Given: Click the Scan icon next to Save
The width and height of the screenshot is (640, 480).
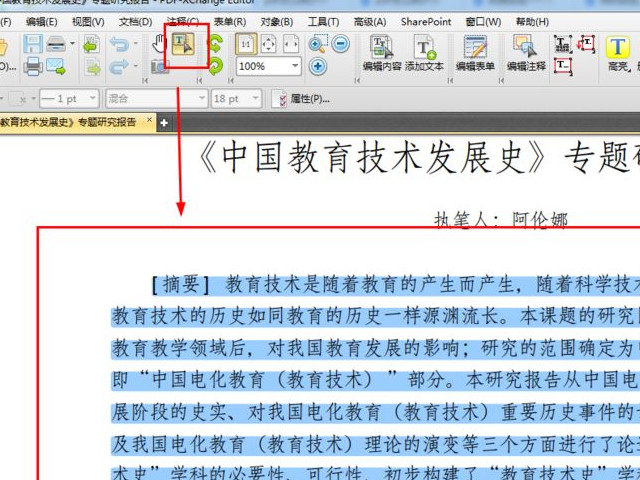Looking at the screenshot, I should point(56,43).
